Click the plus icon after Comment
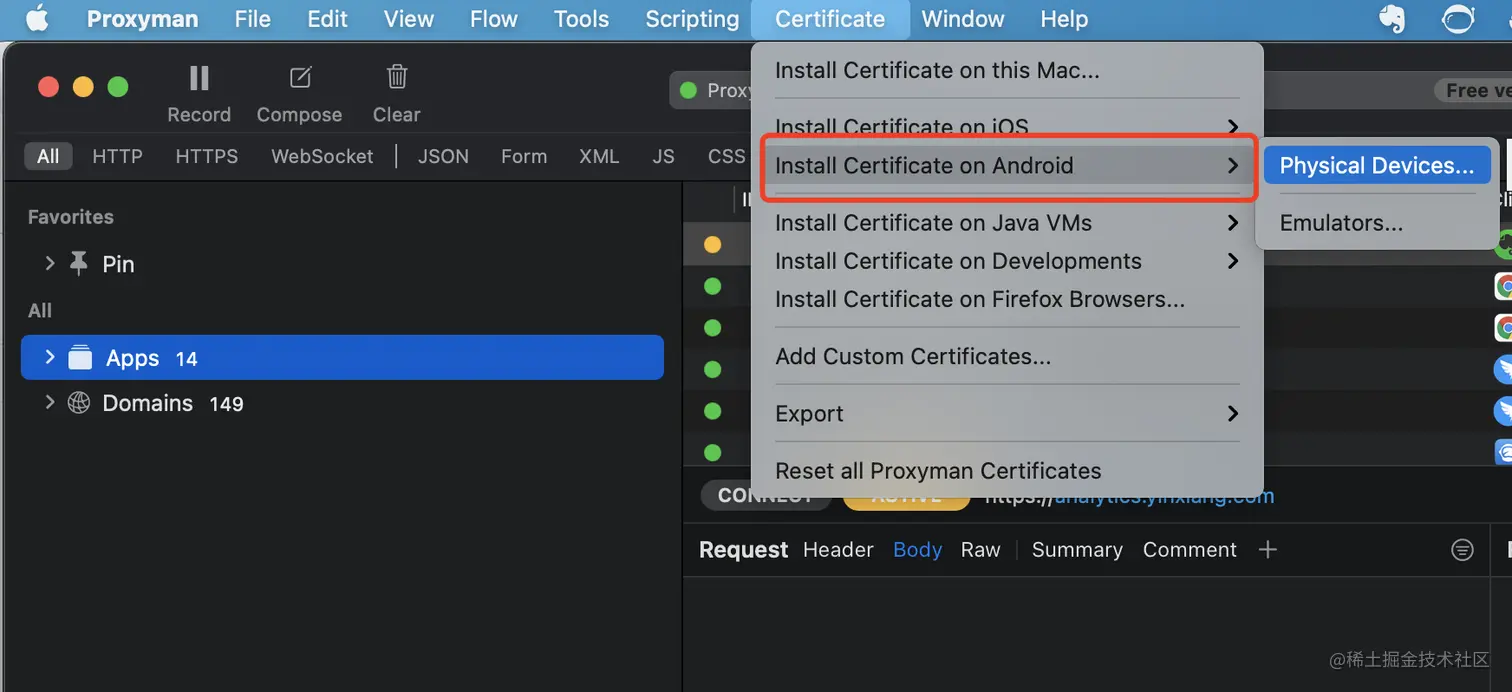Image resolution: width=1512 pixels, height=692 pixels. 1268,549
